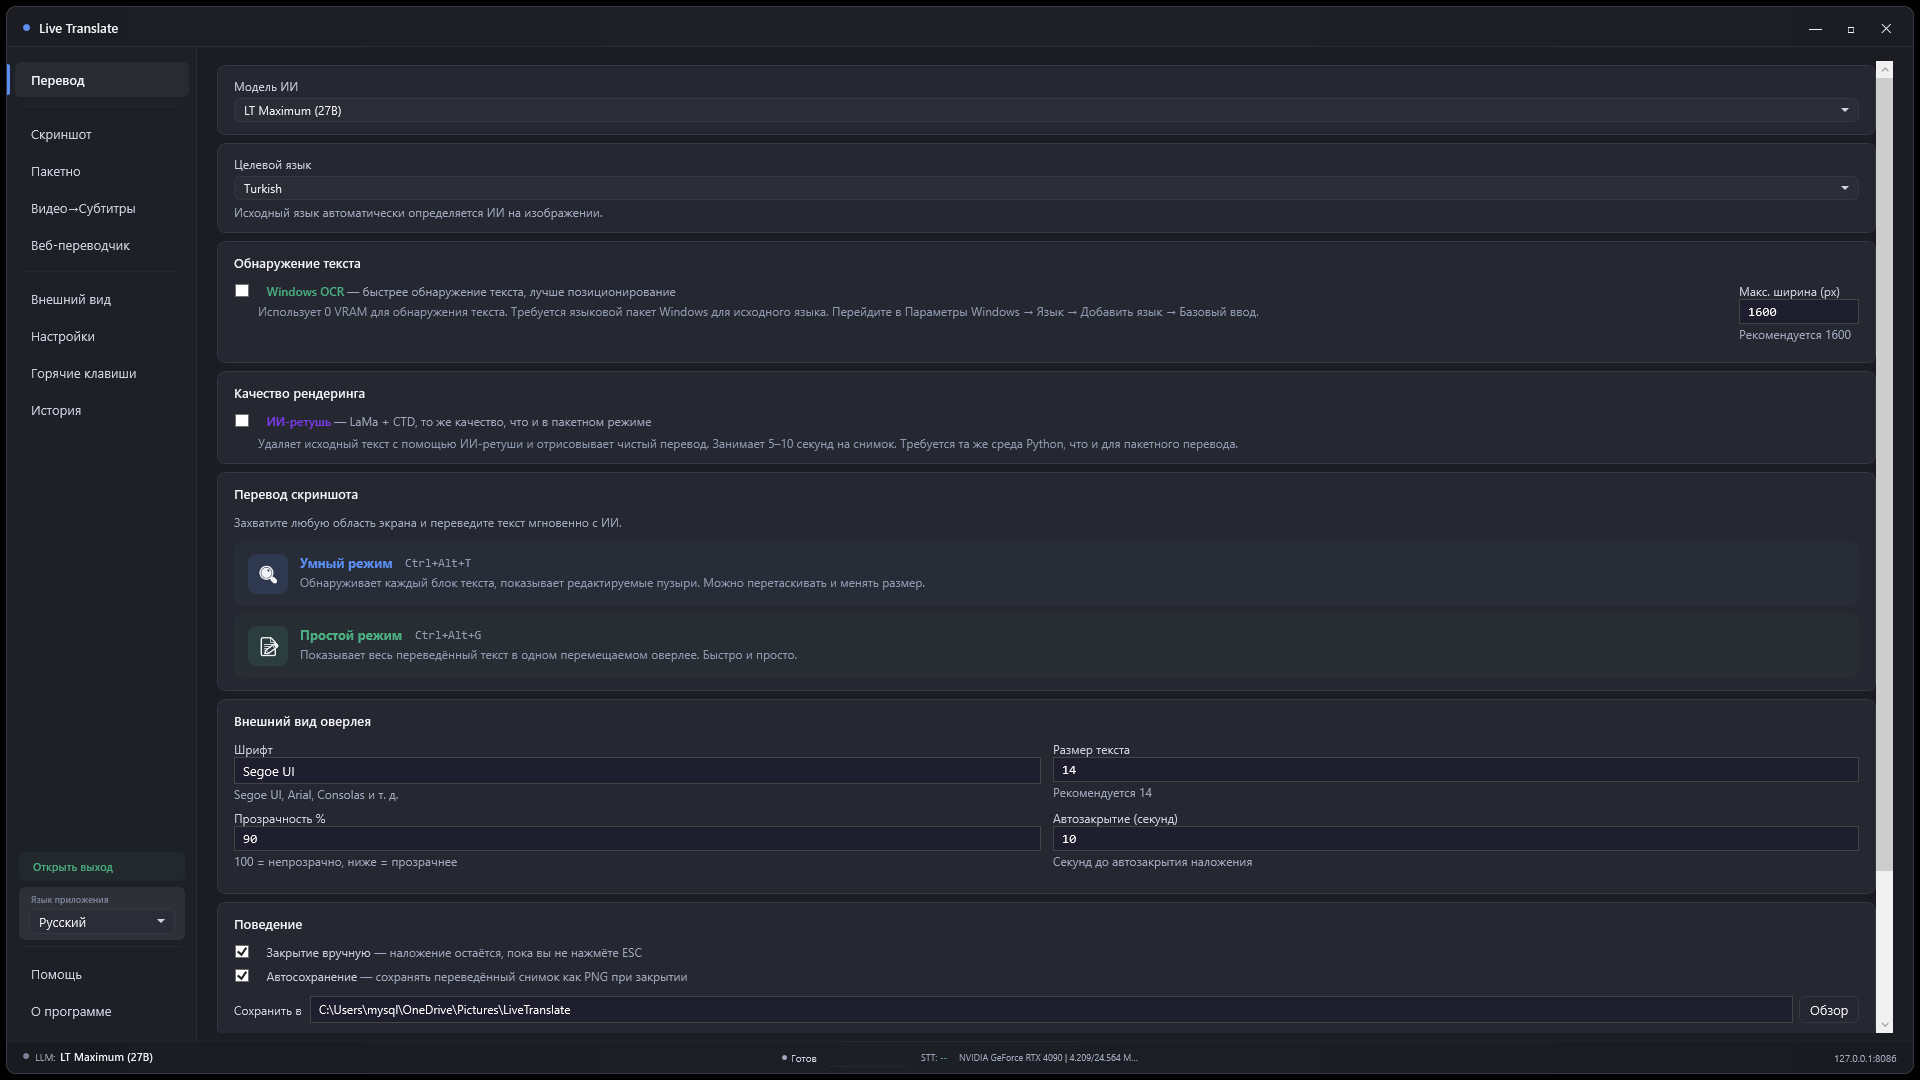The height and width of the screenshot is (1080, 1920).
Task: Click the ИИ-ретушь purple label
Action: pos(298,422)
